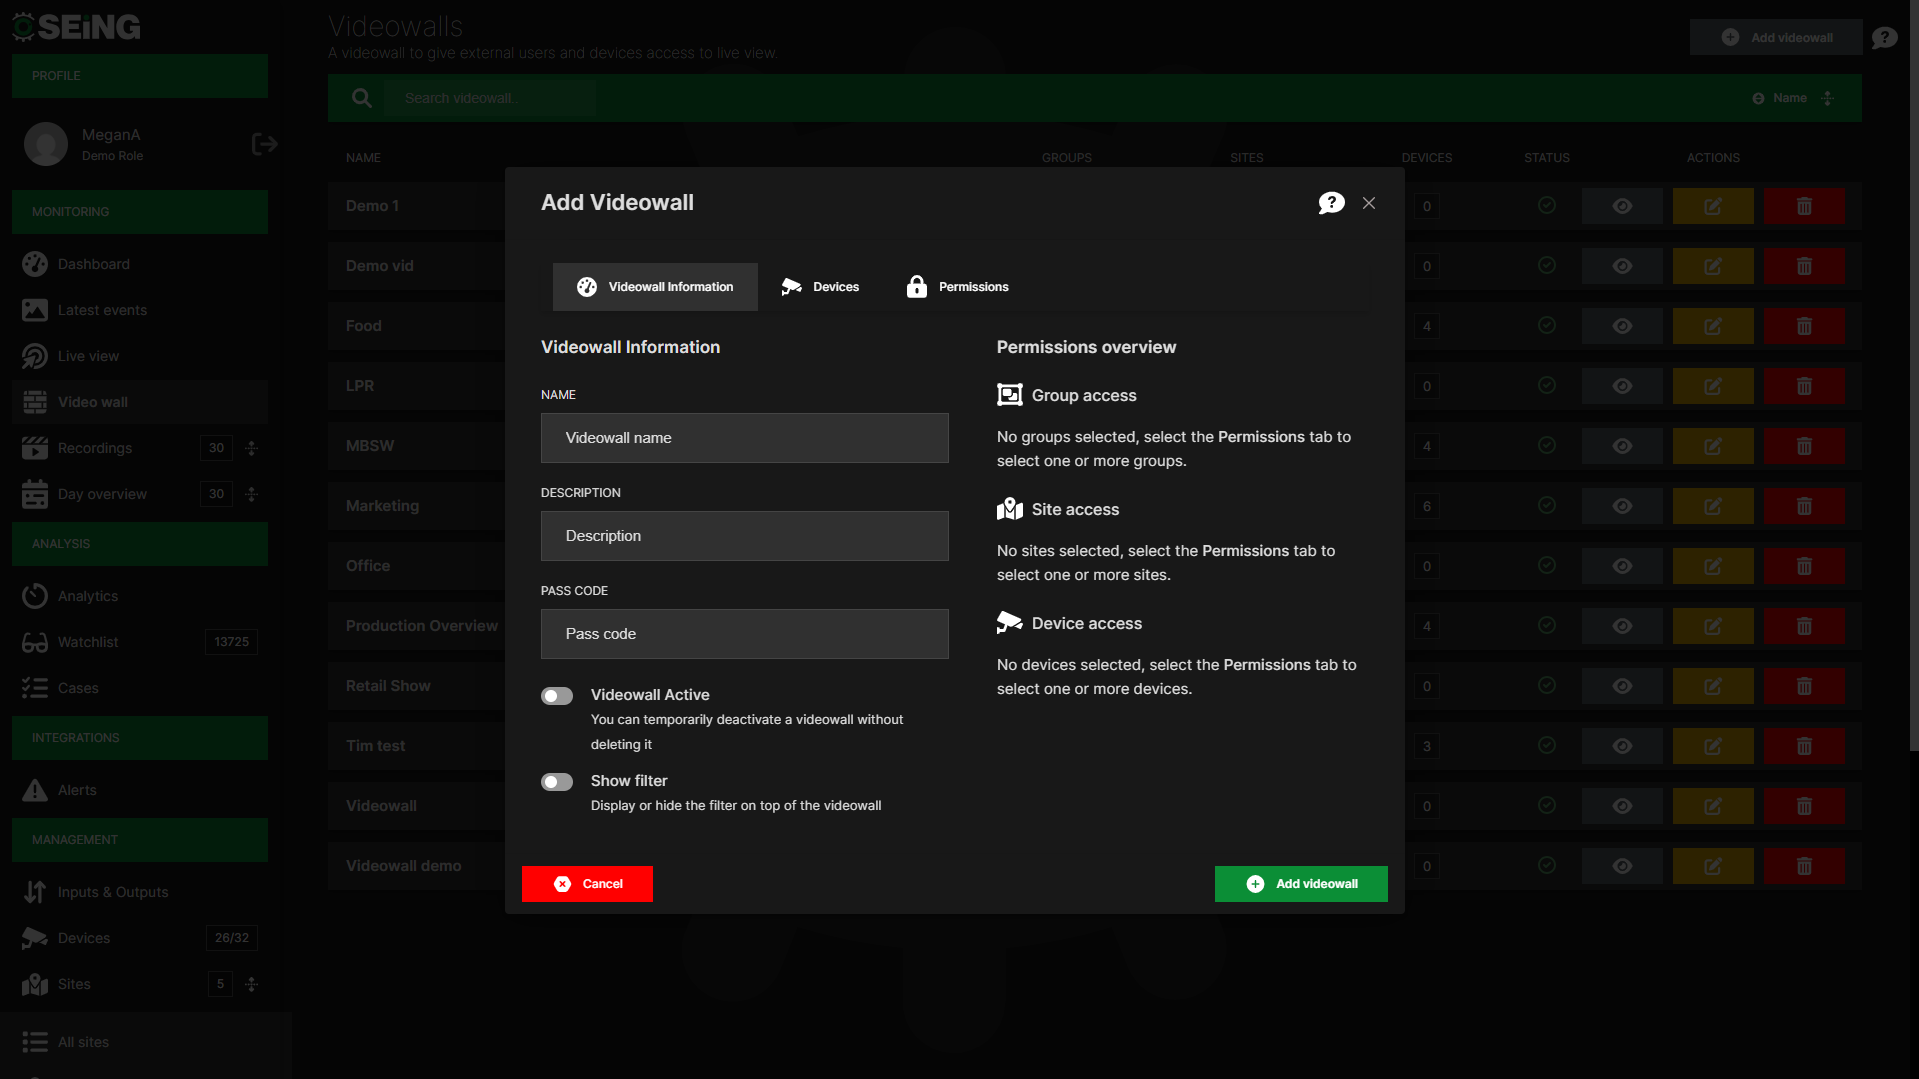The width and height of the screenshot is (1919, 1079).
Task: Delete the Retail Show videowall
Action: pos(1804,686)
